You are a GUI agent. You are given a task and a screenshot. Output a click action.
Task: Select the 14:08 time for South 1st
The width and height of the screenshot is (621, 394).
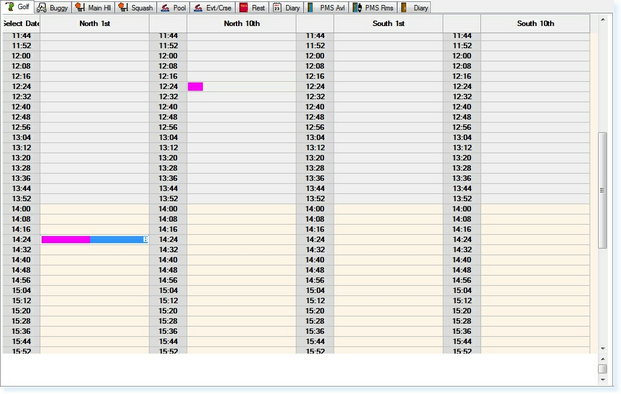[x=315, y=219]
